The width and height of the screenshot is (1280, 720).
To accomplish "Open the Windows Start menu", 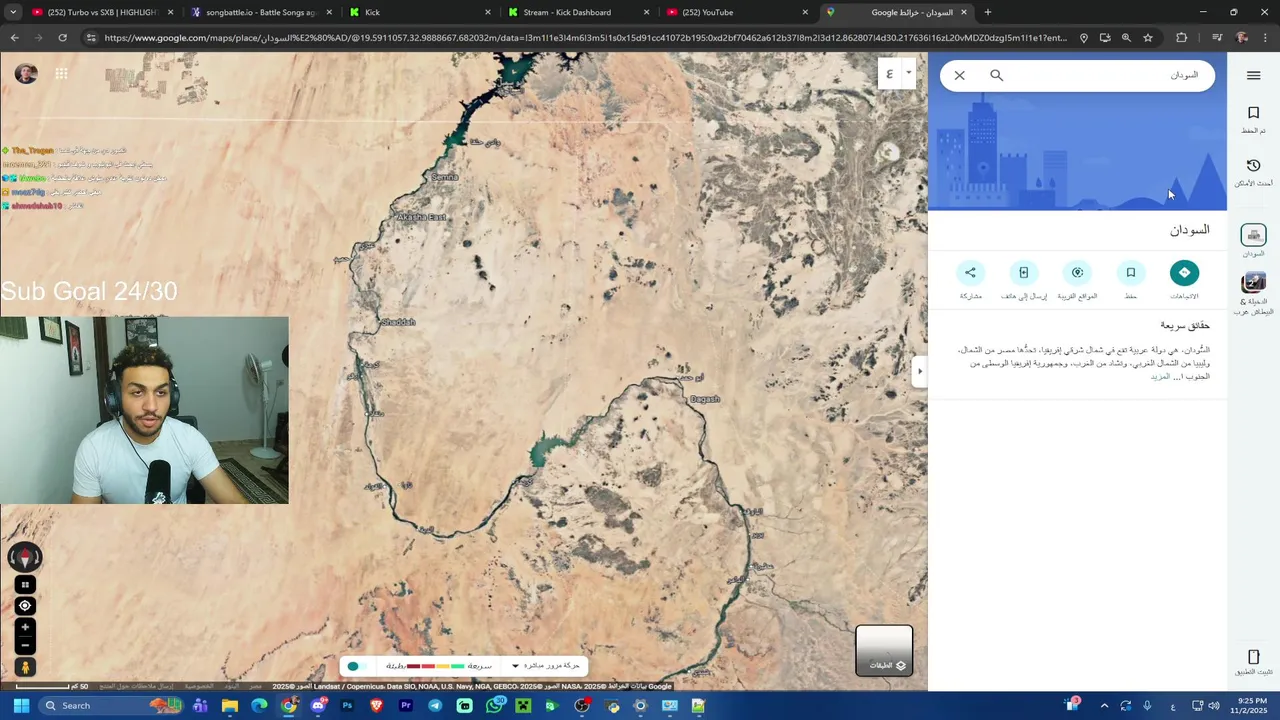I will coord(21,706).
